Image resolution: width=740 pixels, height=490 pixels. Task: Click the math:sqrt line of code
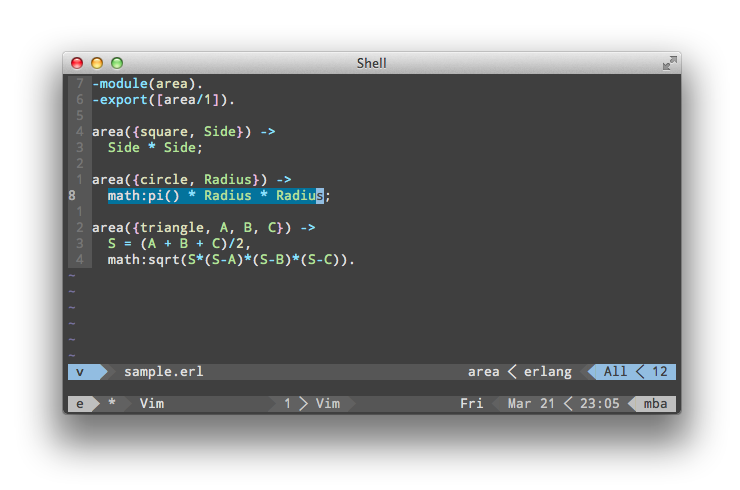tap(231, 260)
